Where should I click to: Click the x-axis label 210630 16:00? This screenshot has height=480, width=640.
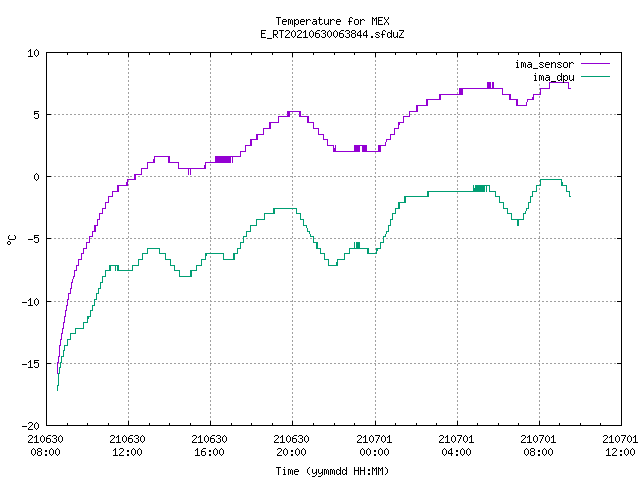pos(209,446)
